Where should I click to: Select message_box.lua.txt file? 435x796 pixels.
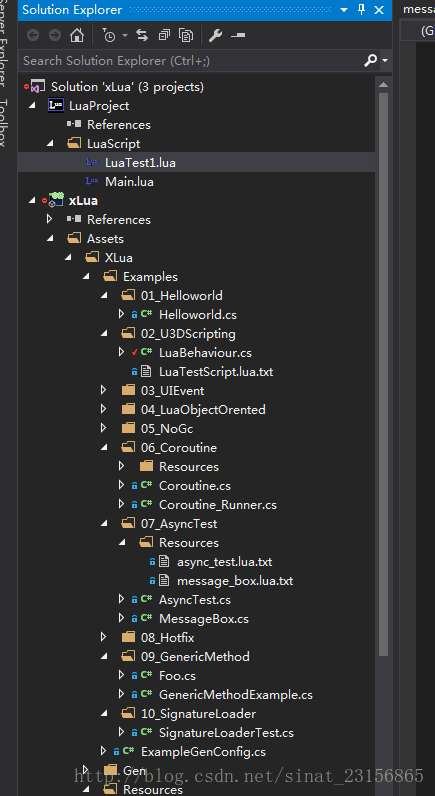[x=235, y=581]
